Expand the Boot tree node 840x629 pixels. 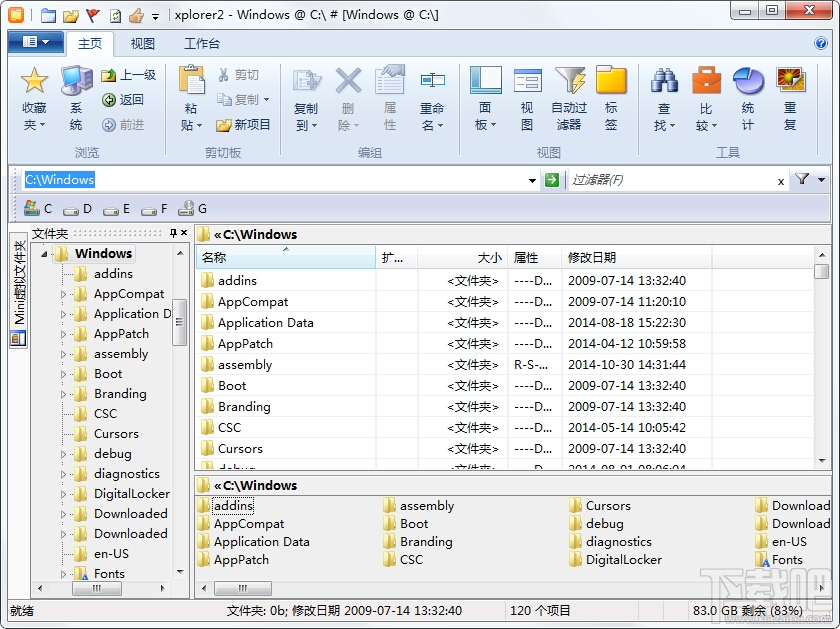pyautogui.click(x=63, y=374)
